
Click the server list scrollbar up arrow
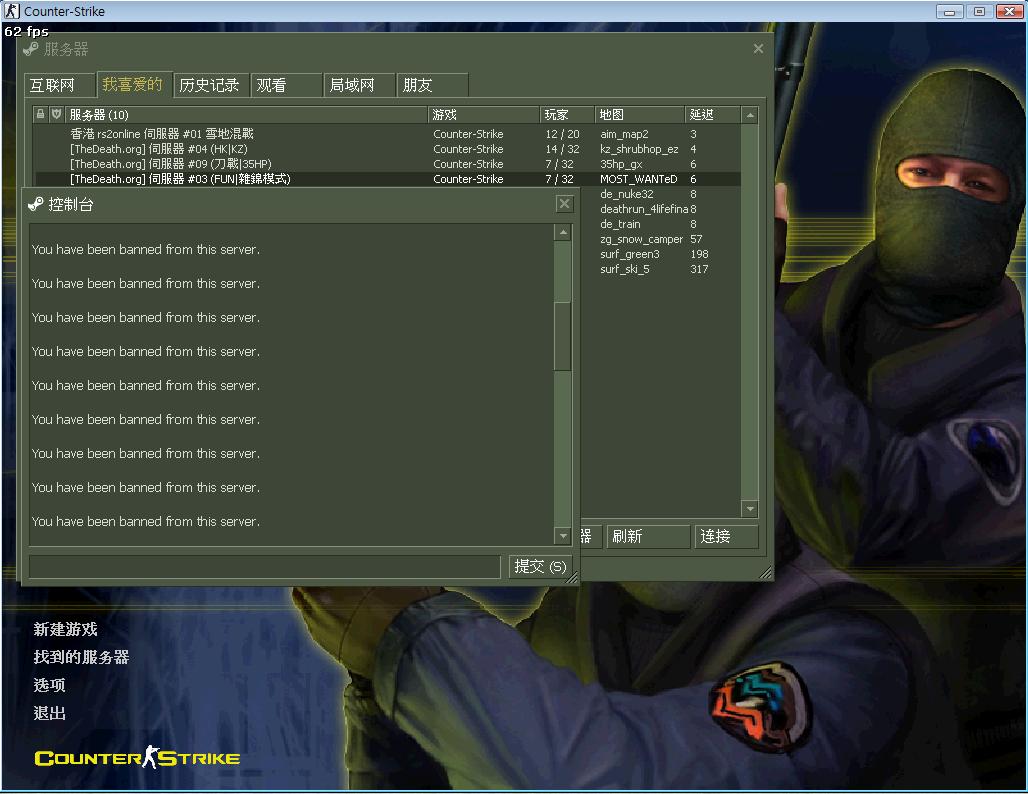pyautogui.click(x=750, y=115)
